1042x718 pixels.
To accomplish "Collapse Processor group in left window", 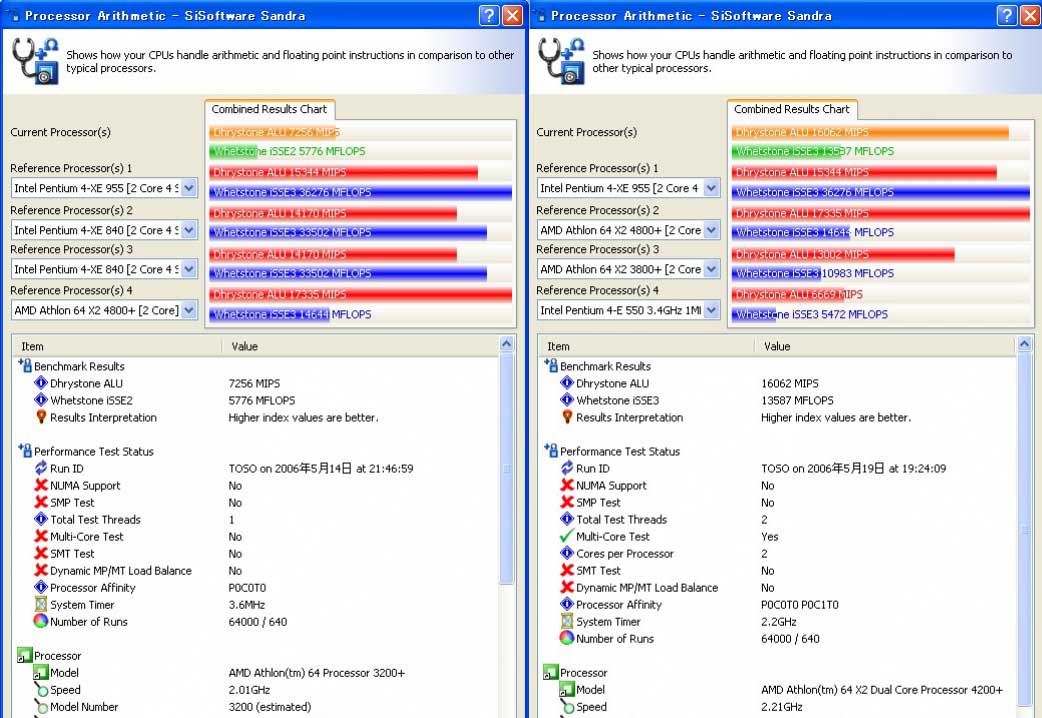I will (x=25, y=656).
